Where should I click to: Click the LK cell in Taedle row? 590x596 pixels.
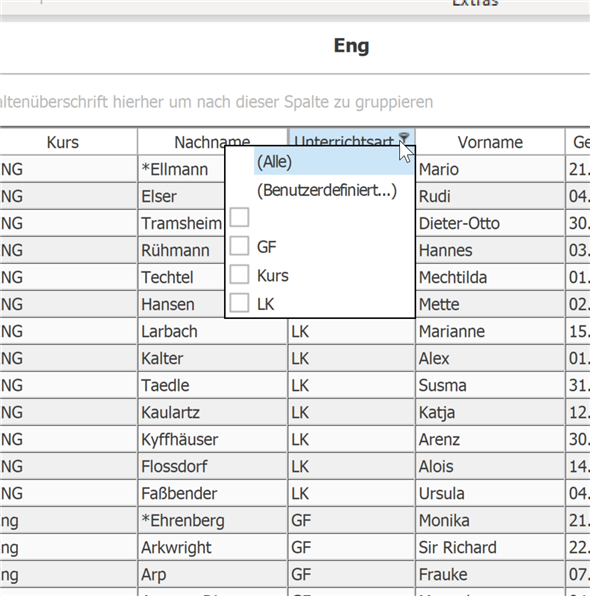351,385
